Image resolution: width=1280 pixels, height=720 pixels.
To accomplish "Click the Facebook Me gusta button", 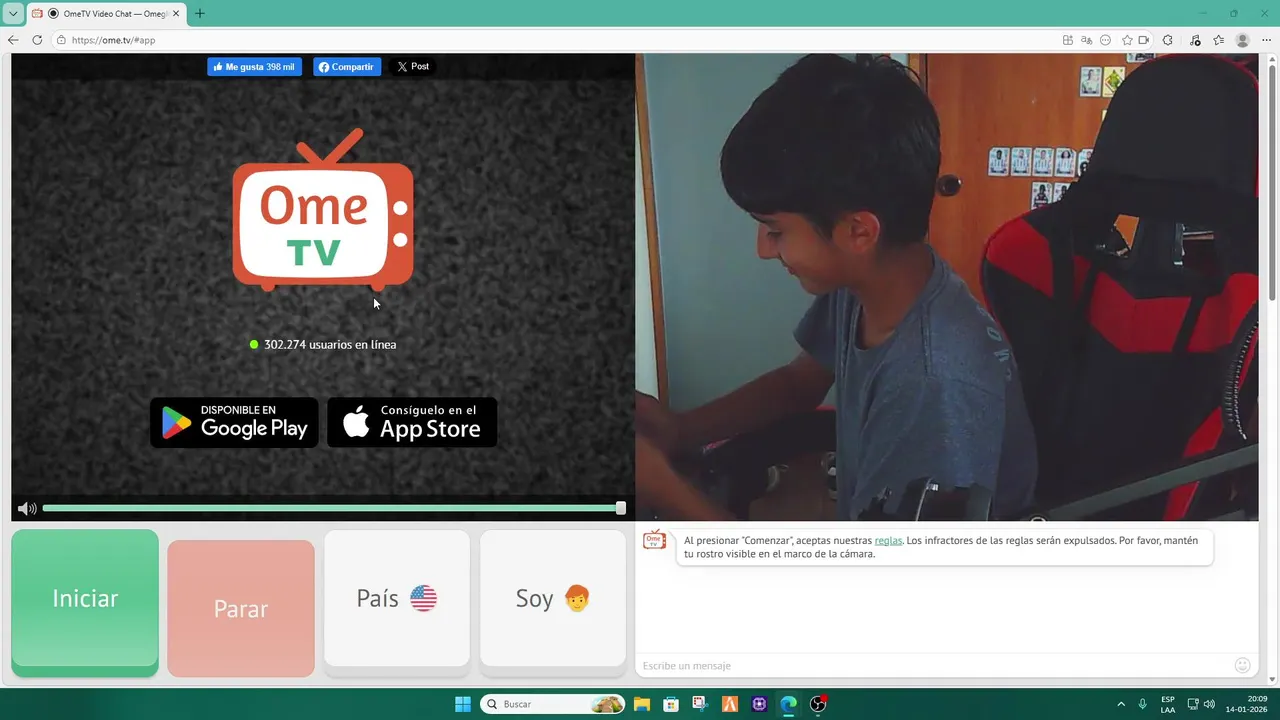I will (254, 67).
